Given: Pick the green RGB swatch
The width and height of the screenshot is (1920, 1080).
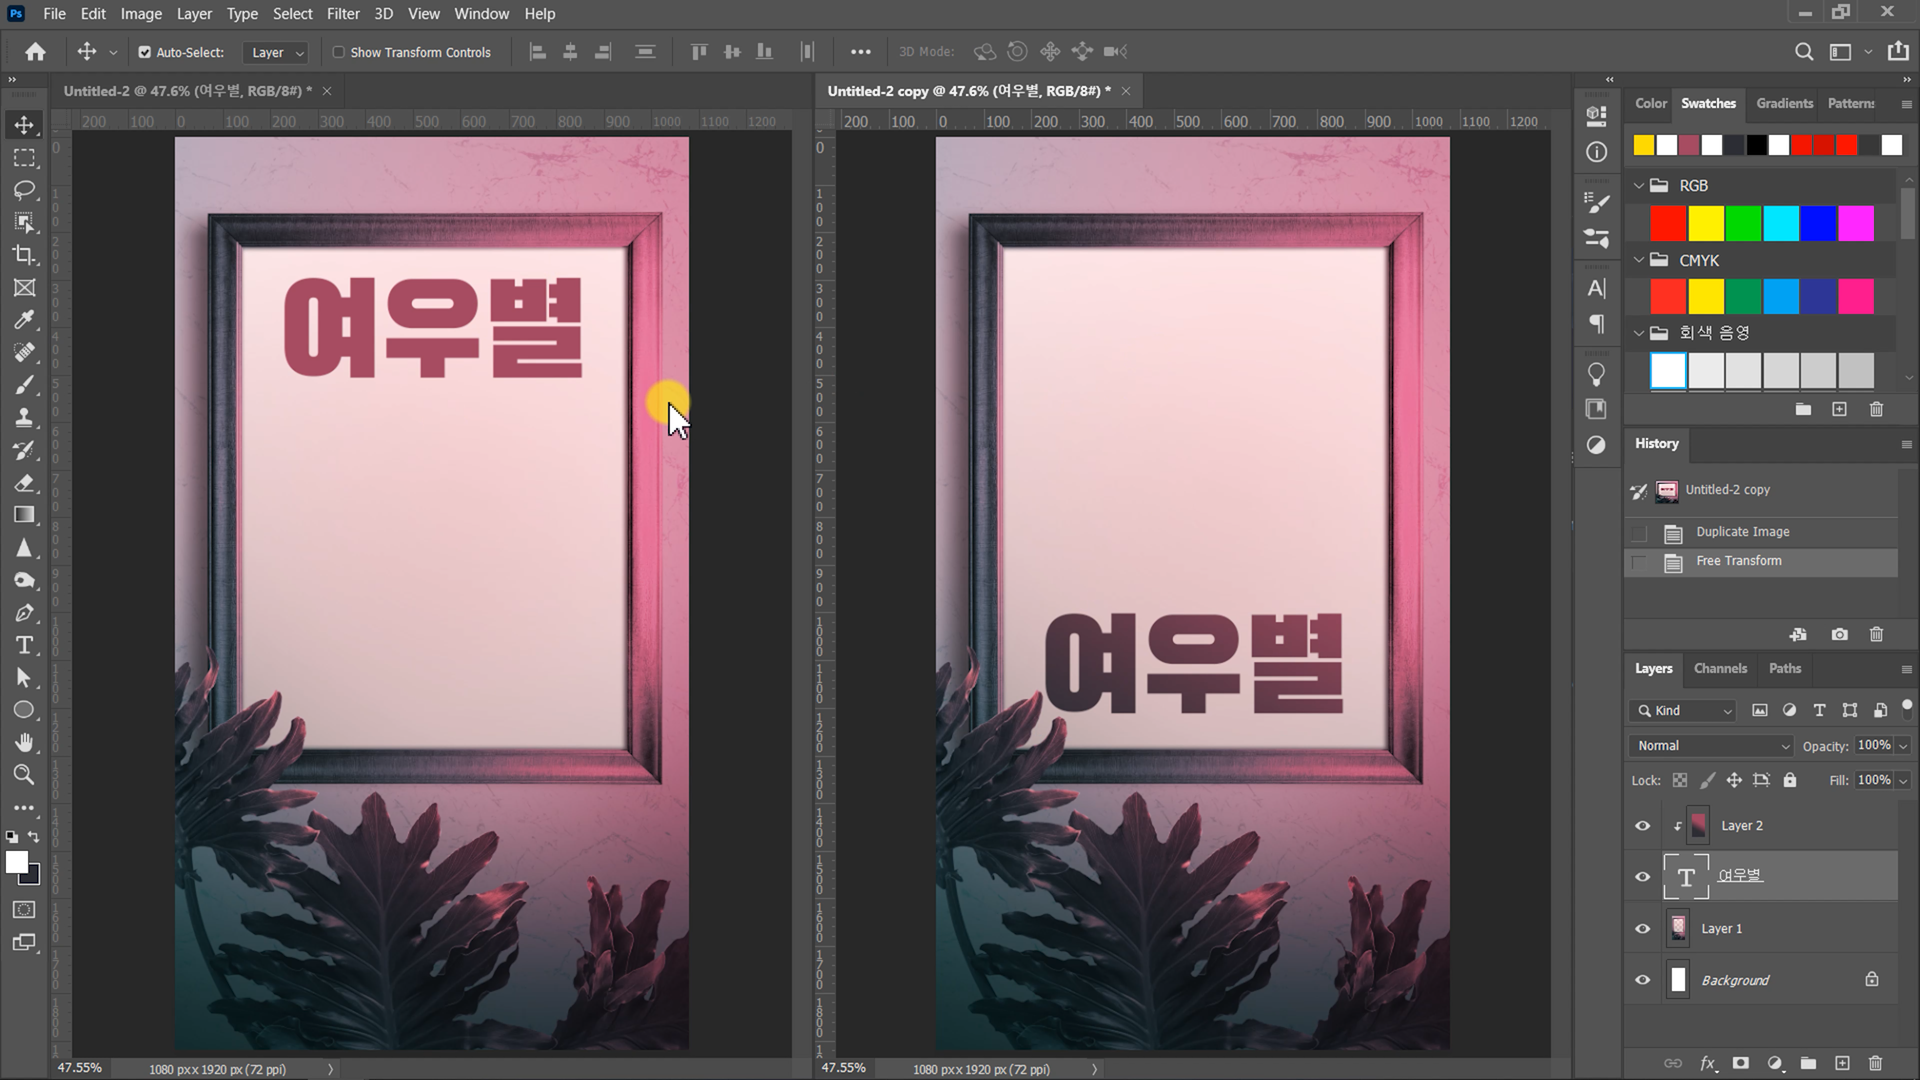Looking at the screenshot, I should pos(1743,224).
